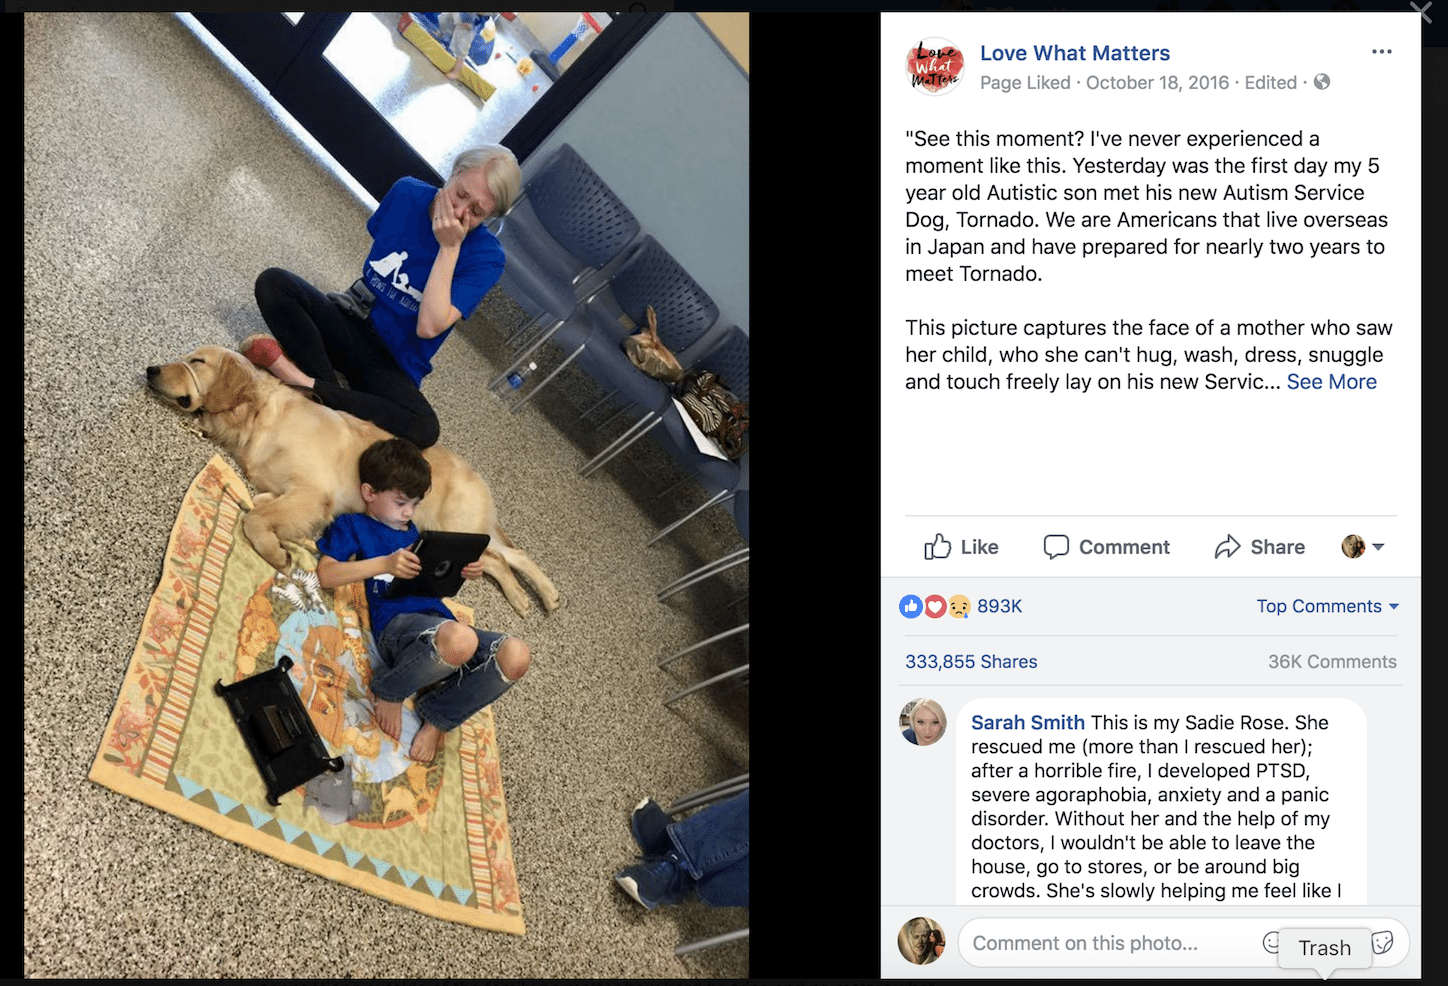Open the emoji picker in comment box

pyautogui.click(x=1271, y=942)
